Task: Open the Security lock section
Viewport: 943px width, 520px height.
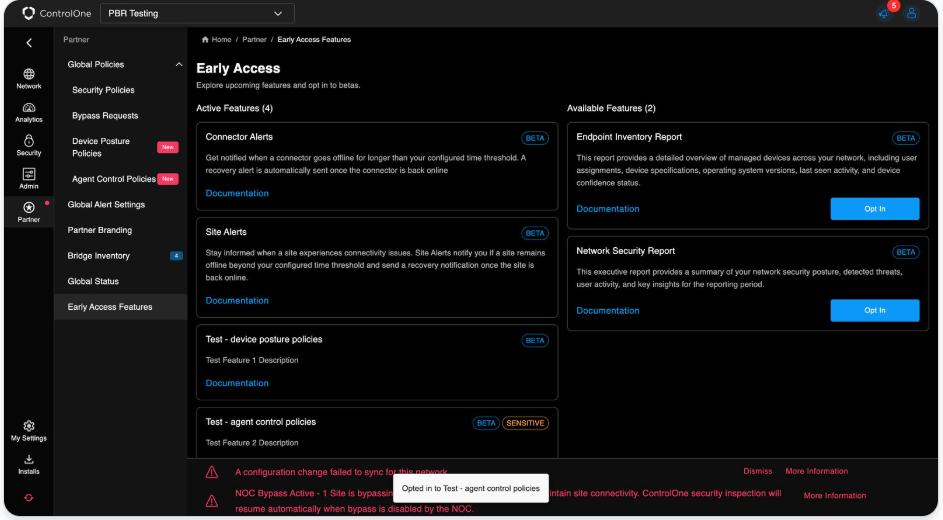Action: click(29, 145)
